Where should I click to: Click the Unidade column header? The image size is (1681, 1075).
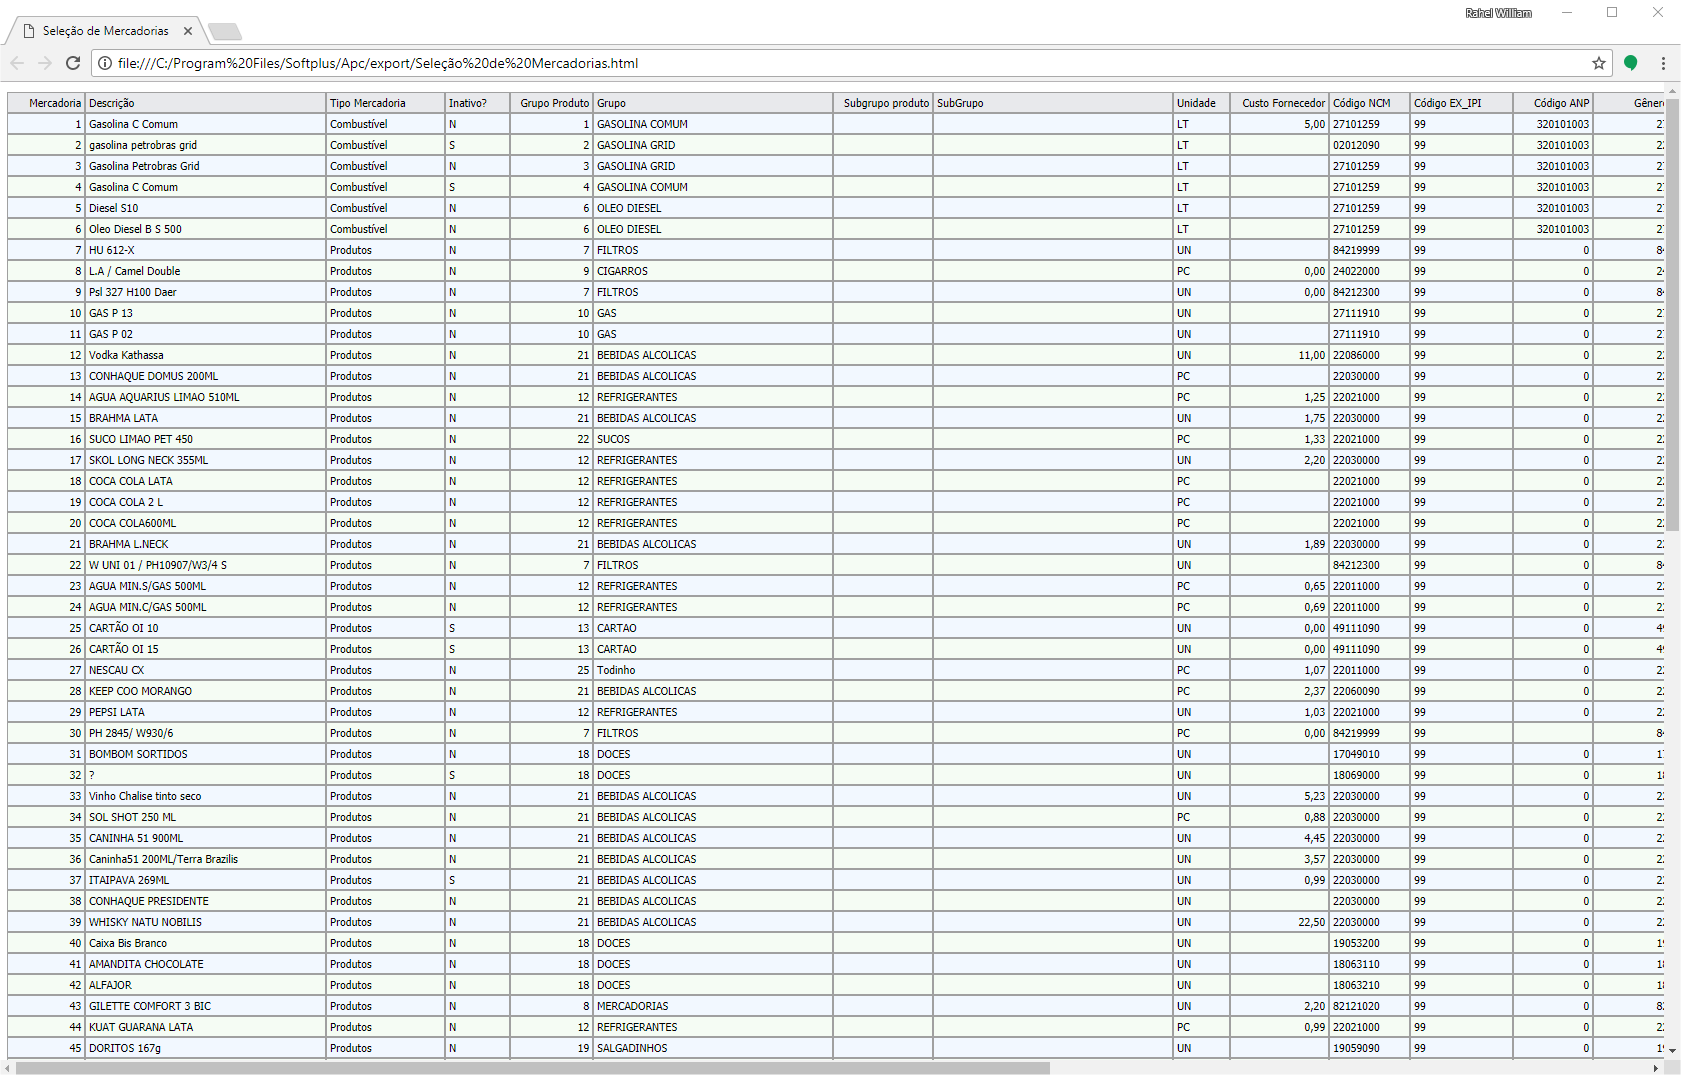1202,103
